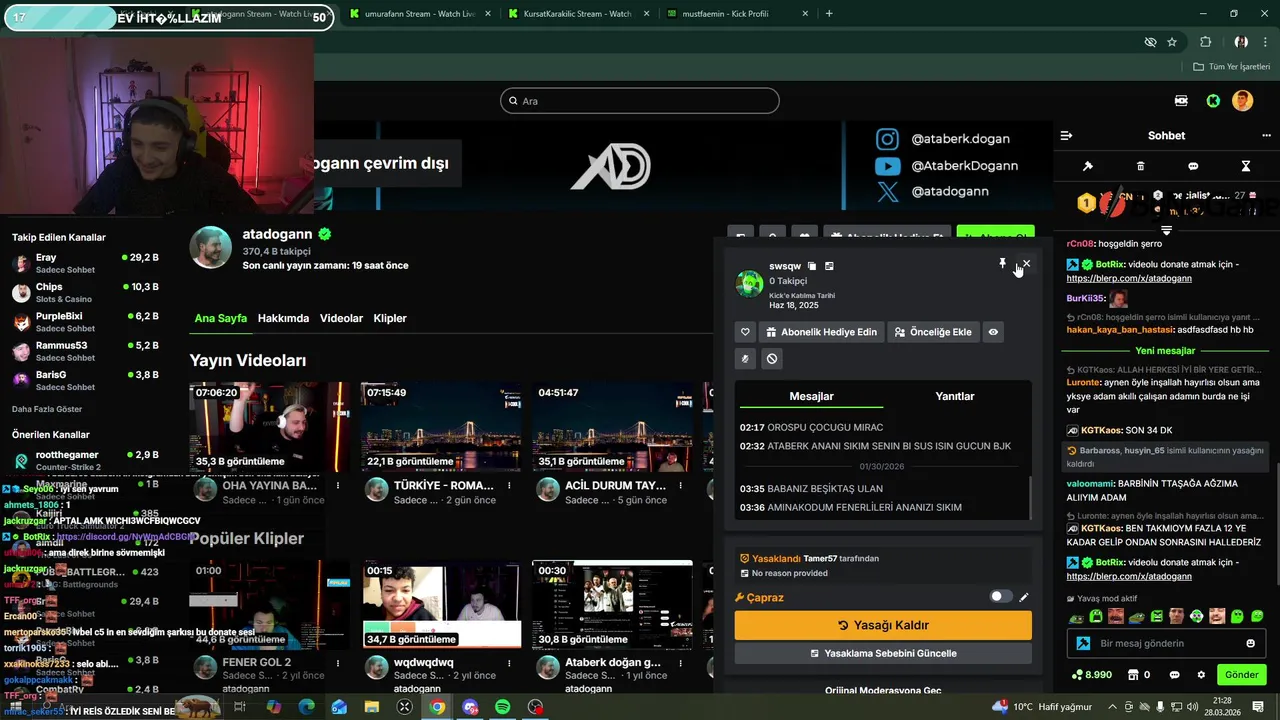Open Spotify from the Windows taskbar
The width and height of the screenshot is (1280, 720).
coord(503,707)
